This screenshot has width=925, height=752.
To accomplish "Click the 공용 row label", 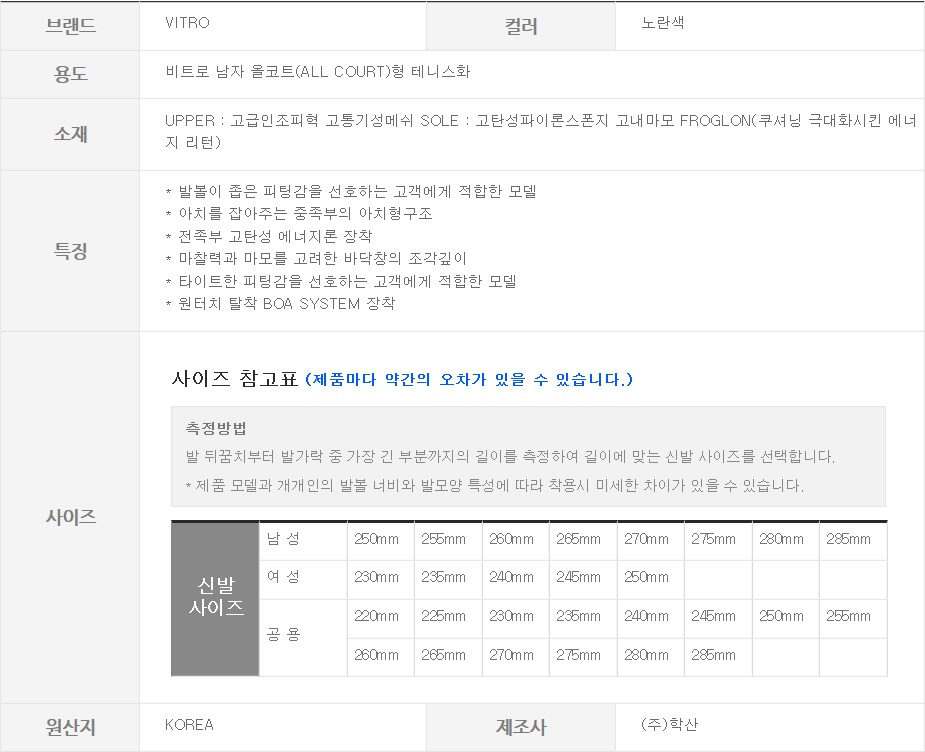I will [x=283, y=635].
